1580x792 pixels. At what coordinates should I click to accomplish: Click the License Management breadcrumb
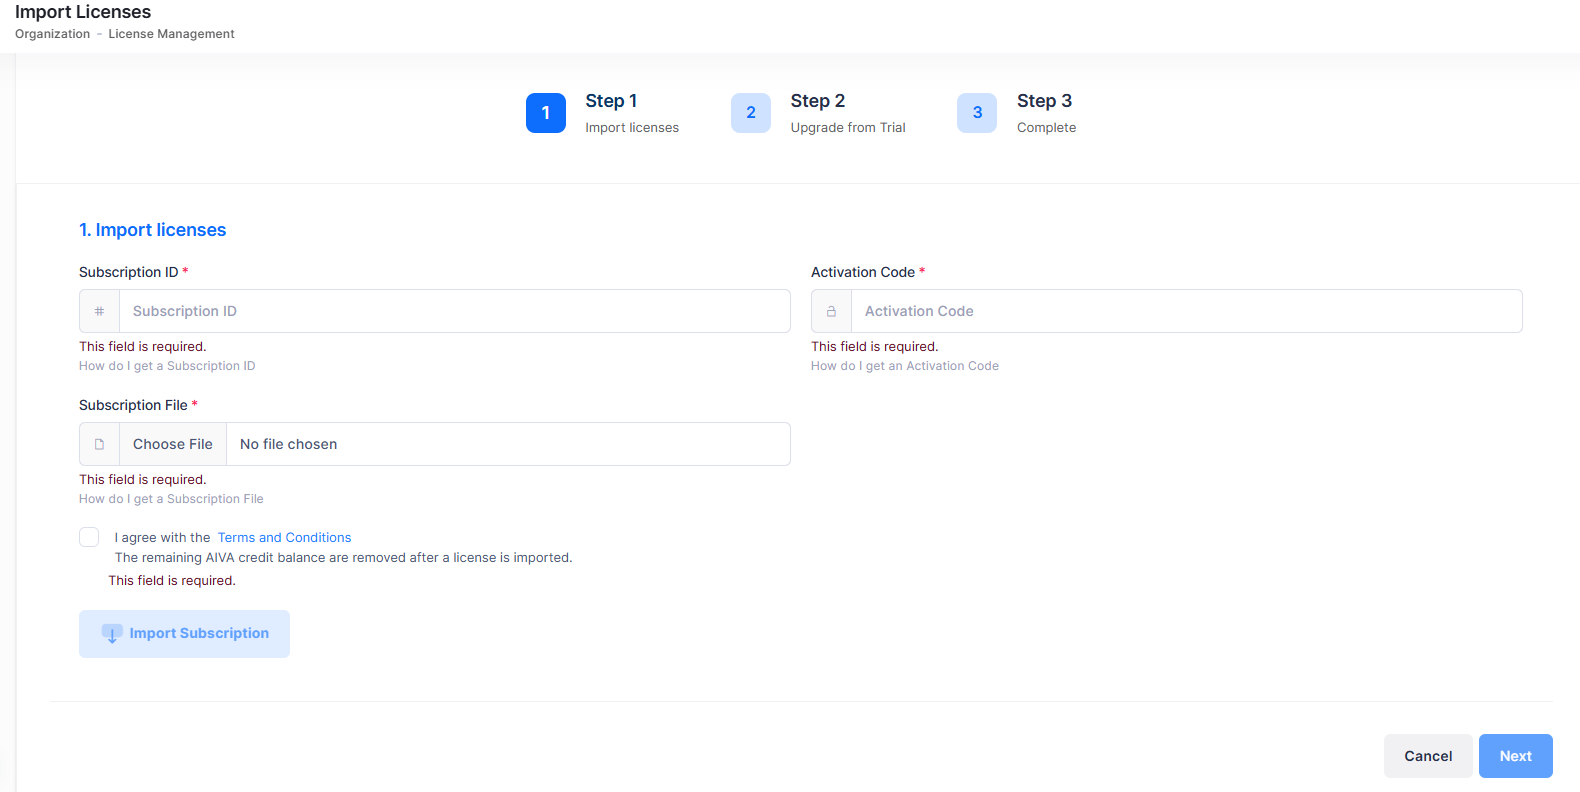[x=171, y=34]
